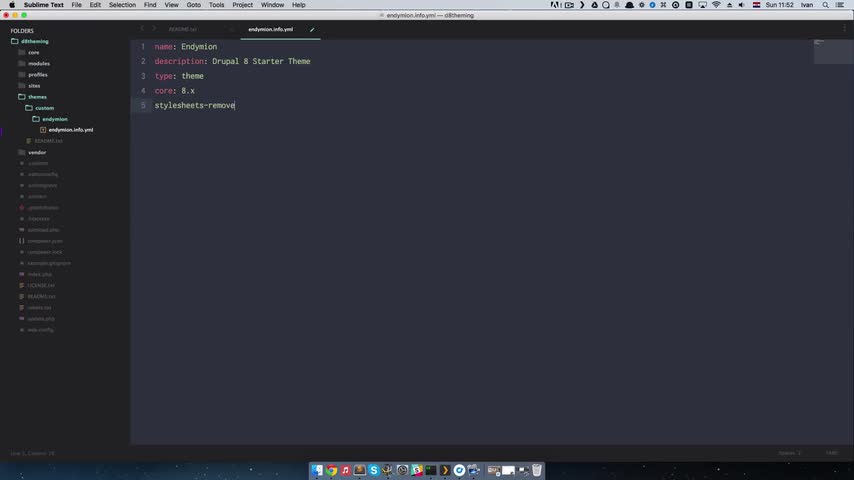Screen dimensions: 854x480
Task: Open Skype from the dock
Action: 374,470
